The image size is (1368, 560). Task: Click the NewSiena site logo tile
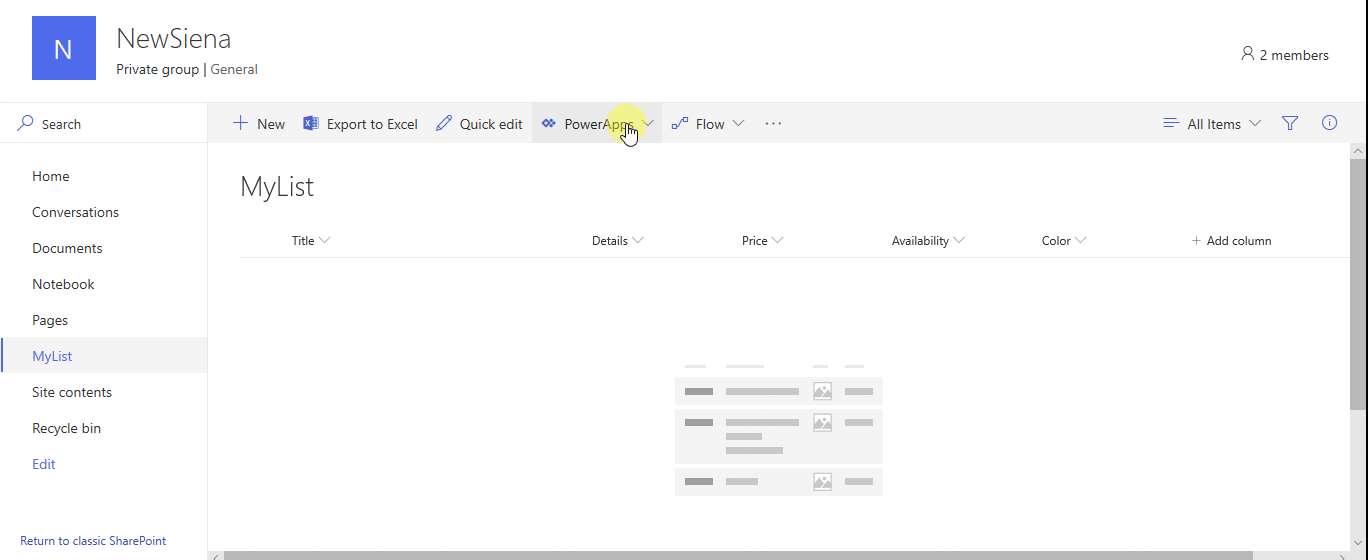pyautogui.click(x=64, y=48)
